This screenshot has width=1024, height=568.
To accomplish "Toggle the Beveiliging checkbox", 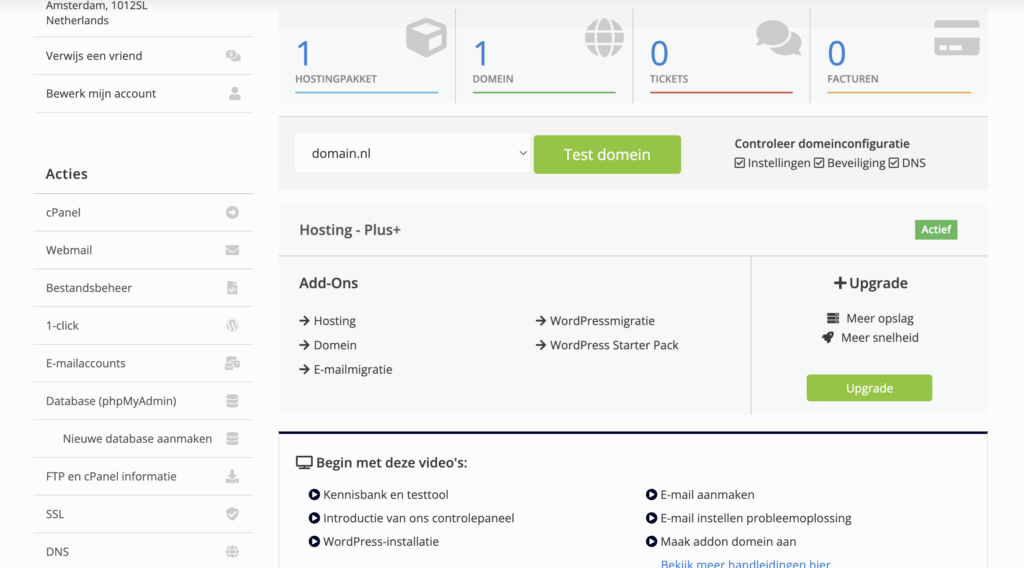I will 819,163.
